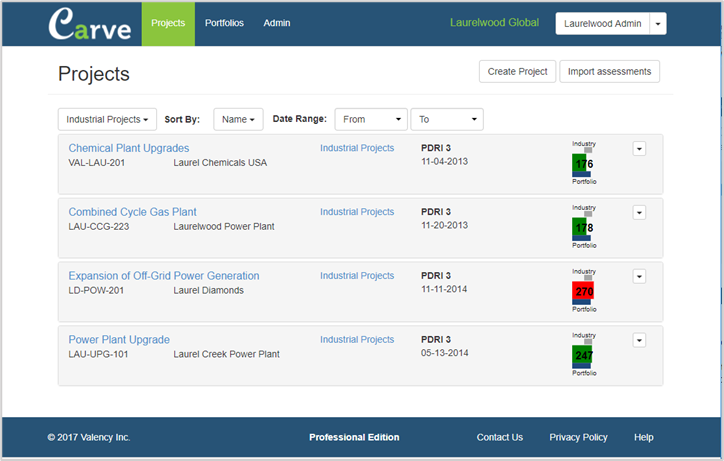Click the green 178 score indicator
This screenshot has width=724, height=461.
tap(583, 227)
